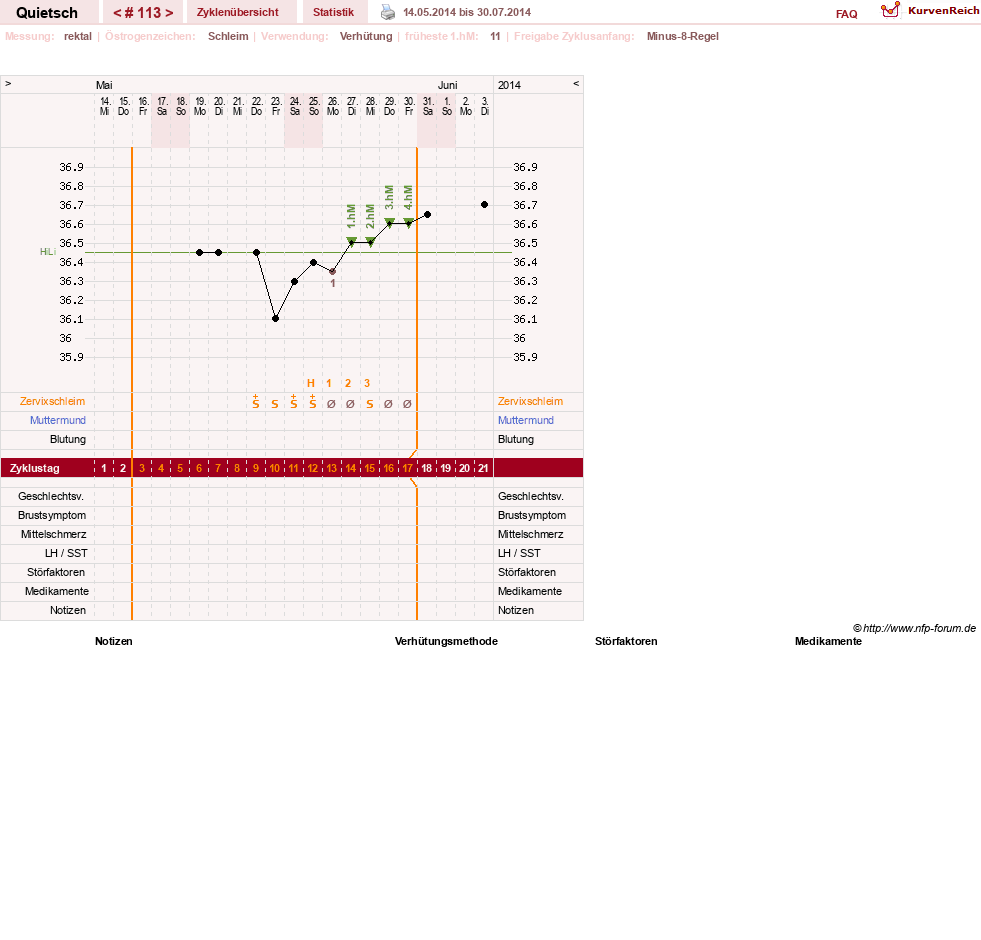
Task: Select cycle day 14 in Zyklustag row
Action: point(350,468)
